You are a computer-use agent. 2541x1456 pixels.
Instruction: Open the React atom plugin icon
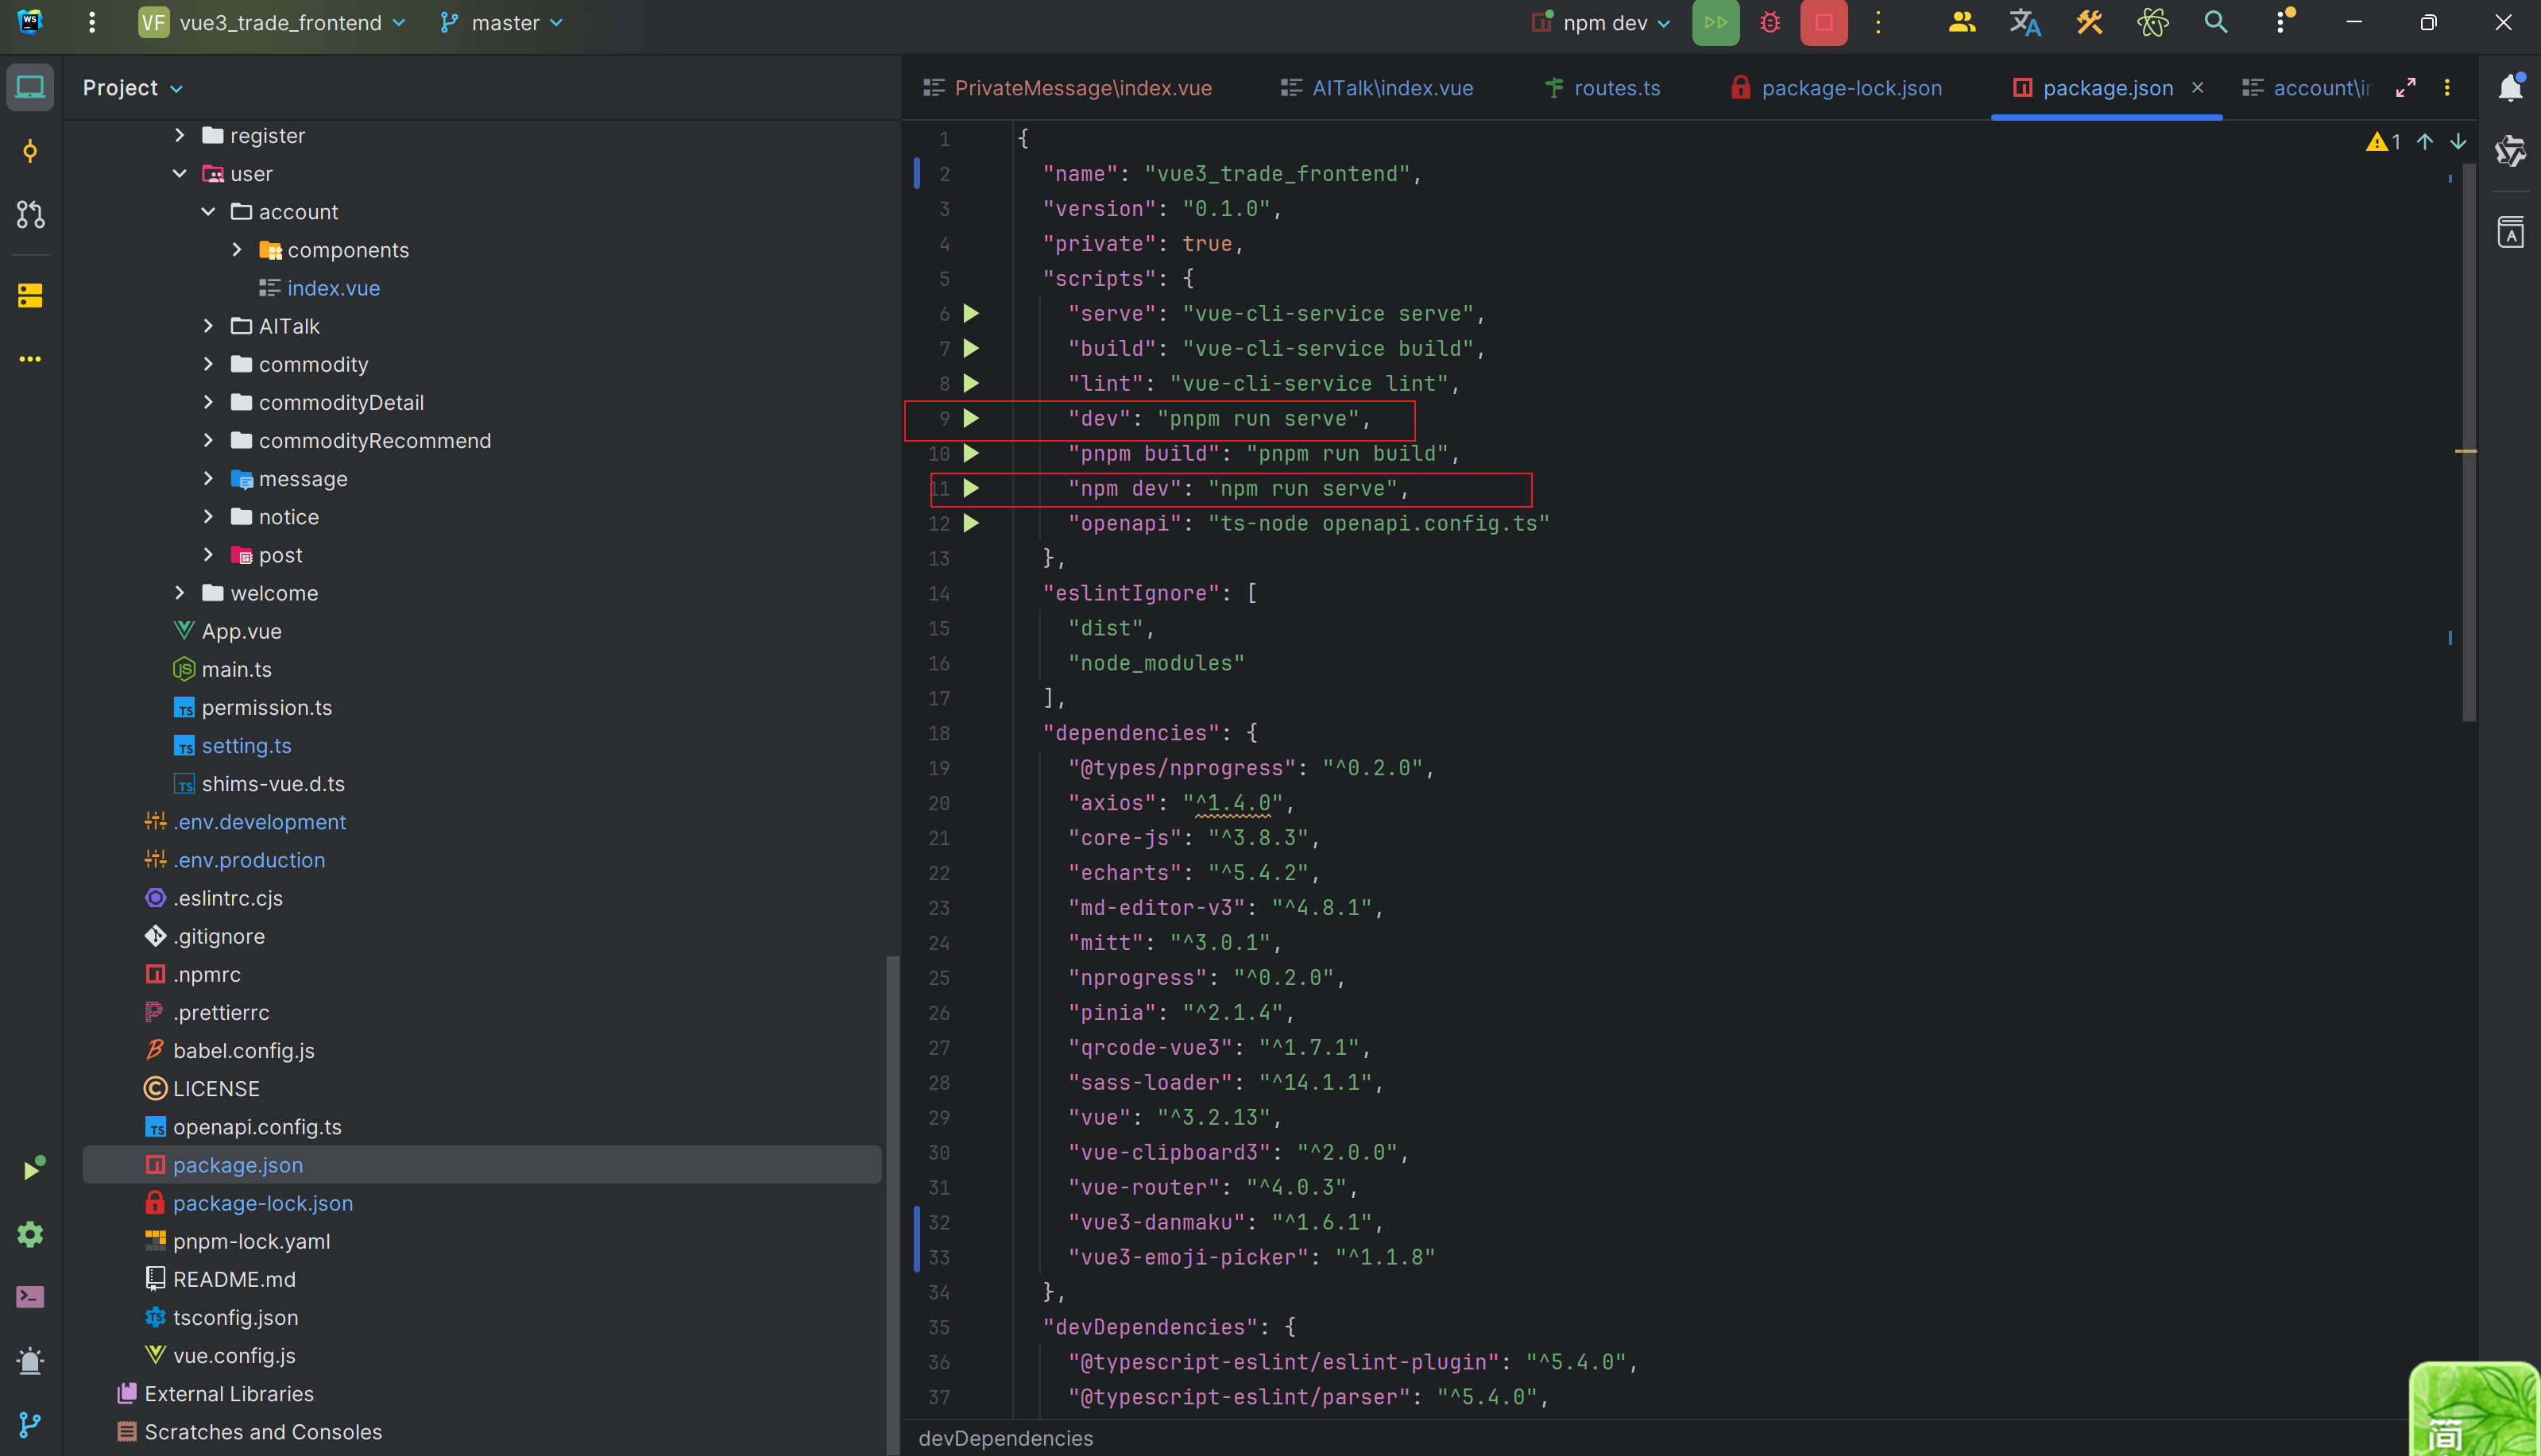click(2152, 23)
